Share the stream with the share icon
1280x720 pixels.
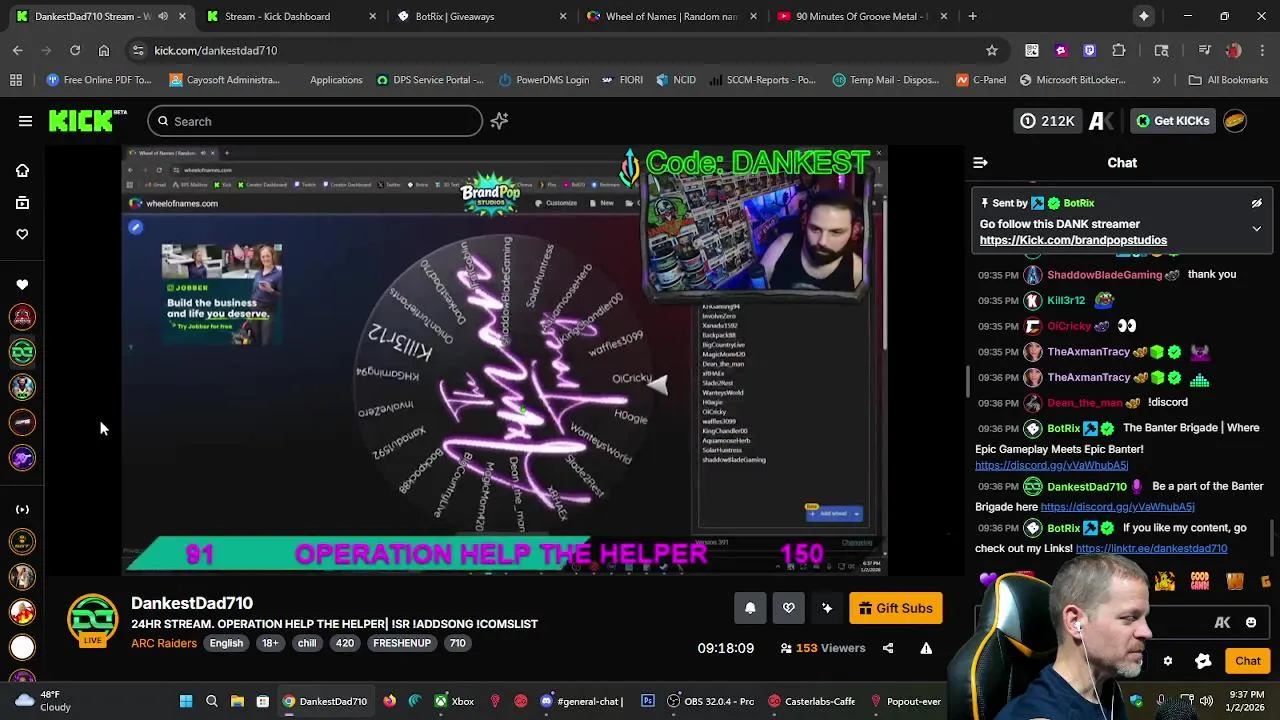[888, 648]
